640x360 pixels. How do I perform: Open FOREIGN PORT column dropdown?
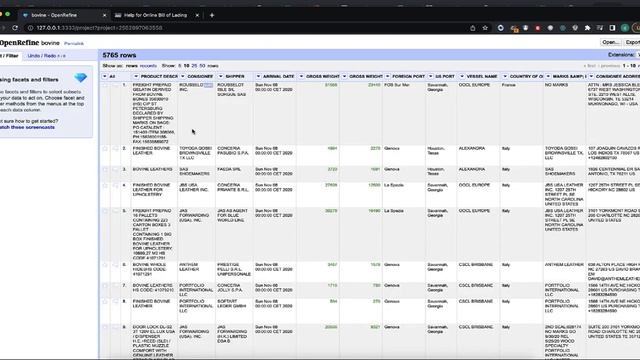point(387,76)
